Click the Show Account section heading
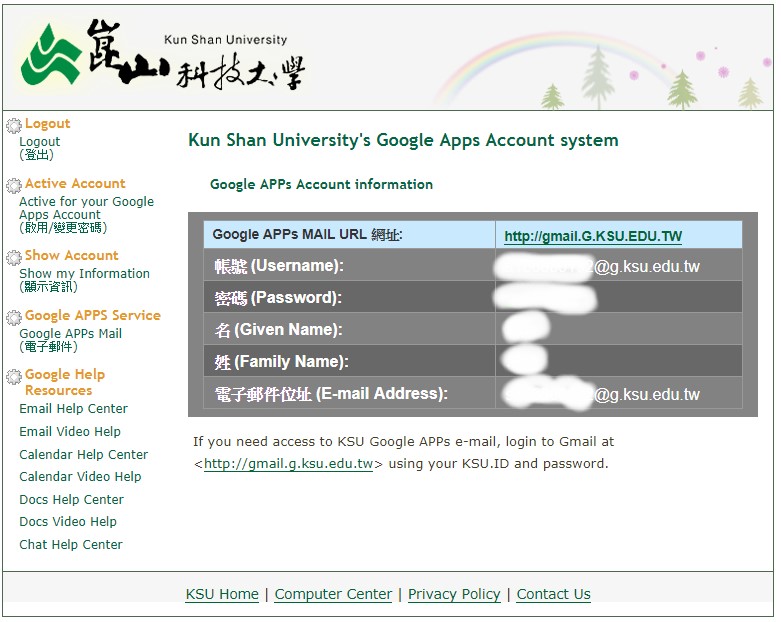This screenshot has width=781, height=622. click(72, 255)
